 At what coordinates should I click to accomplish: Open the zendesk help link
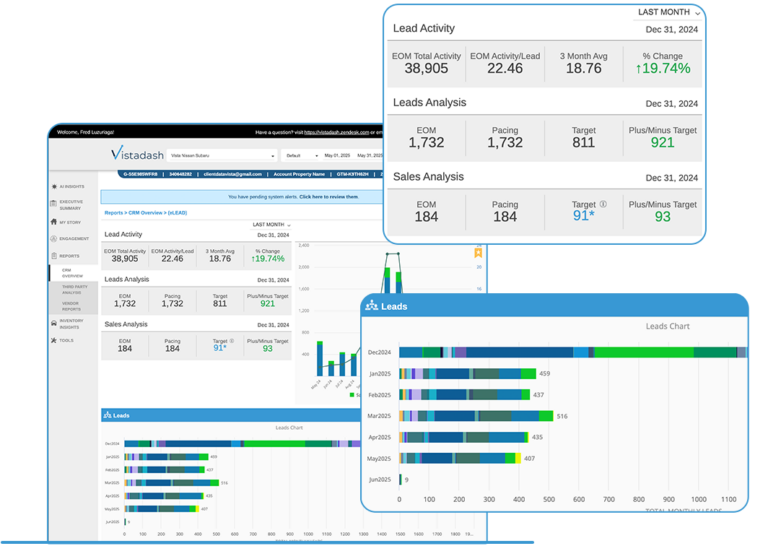point(336,132)
